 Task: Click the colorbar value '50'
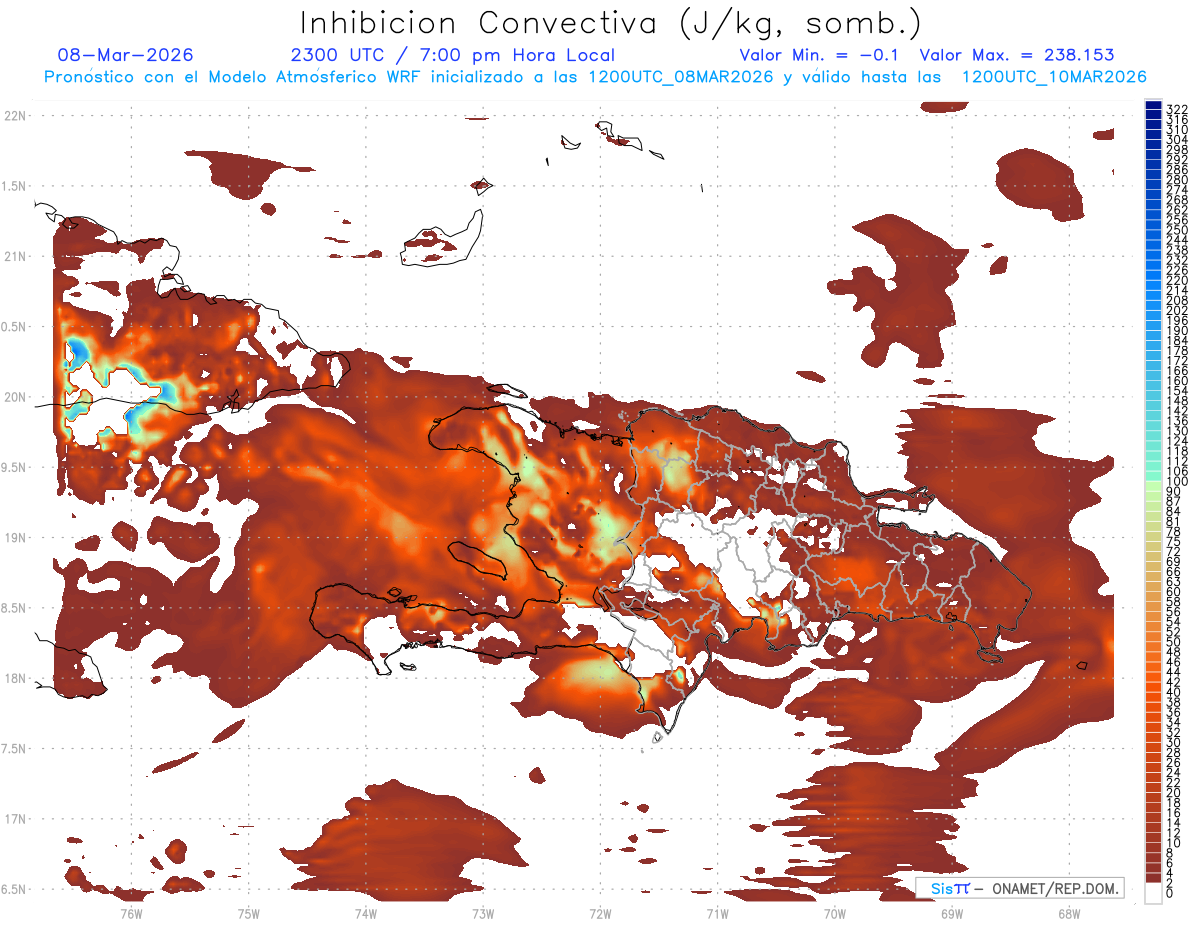[x=1174, y=642]
